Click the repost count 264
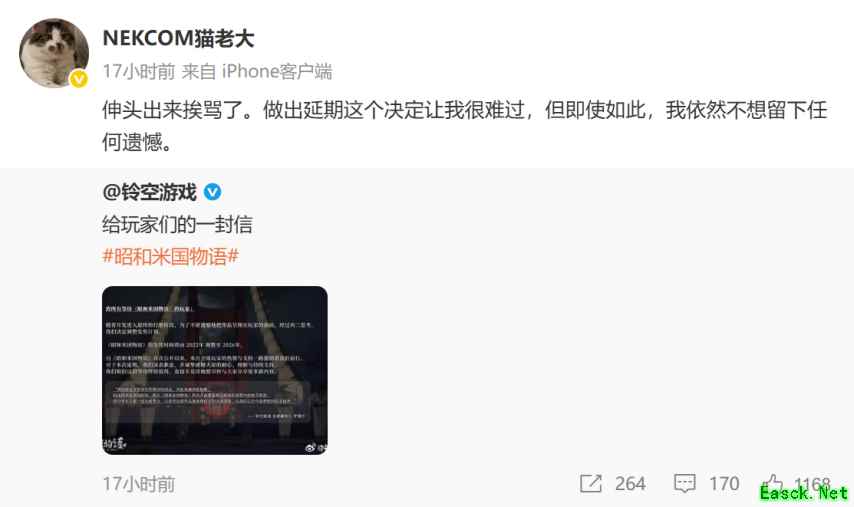854x507 pixels. 630,484
